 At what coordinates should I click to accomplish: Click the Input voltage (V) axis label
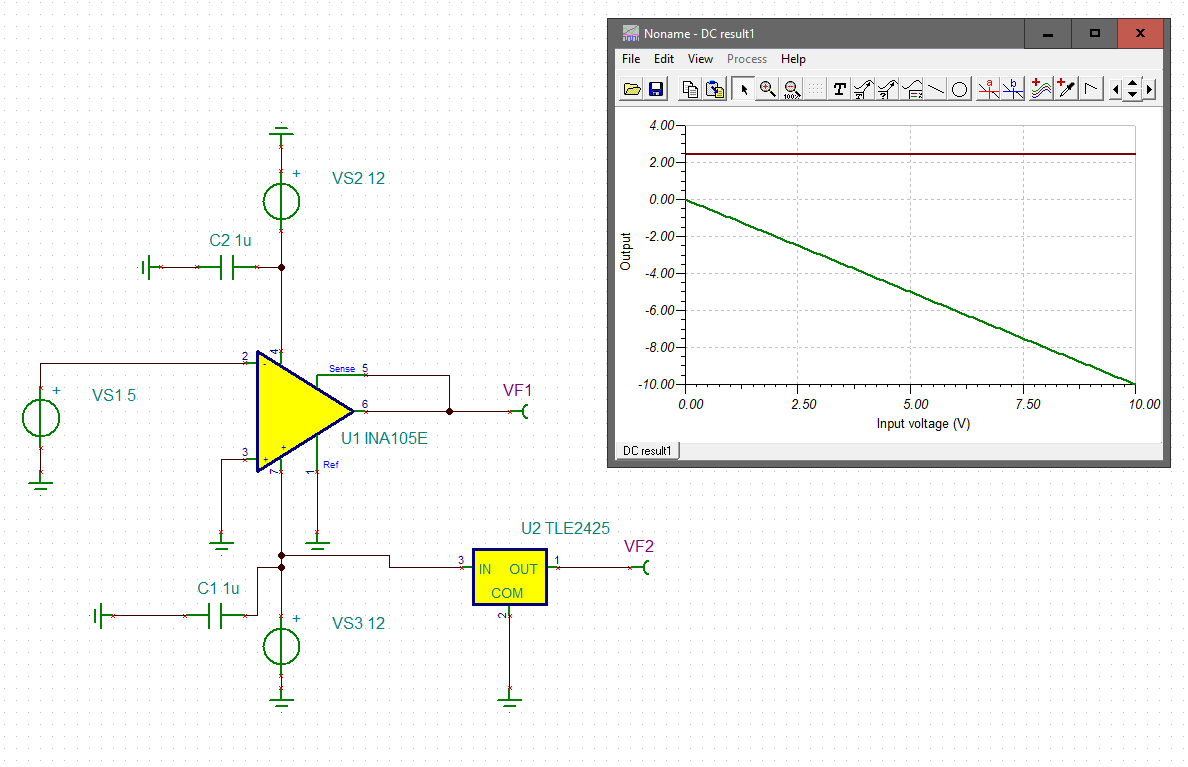click(923, 424)
